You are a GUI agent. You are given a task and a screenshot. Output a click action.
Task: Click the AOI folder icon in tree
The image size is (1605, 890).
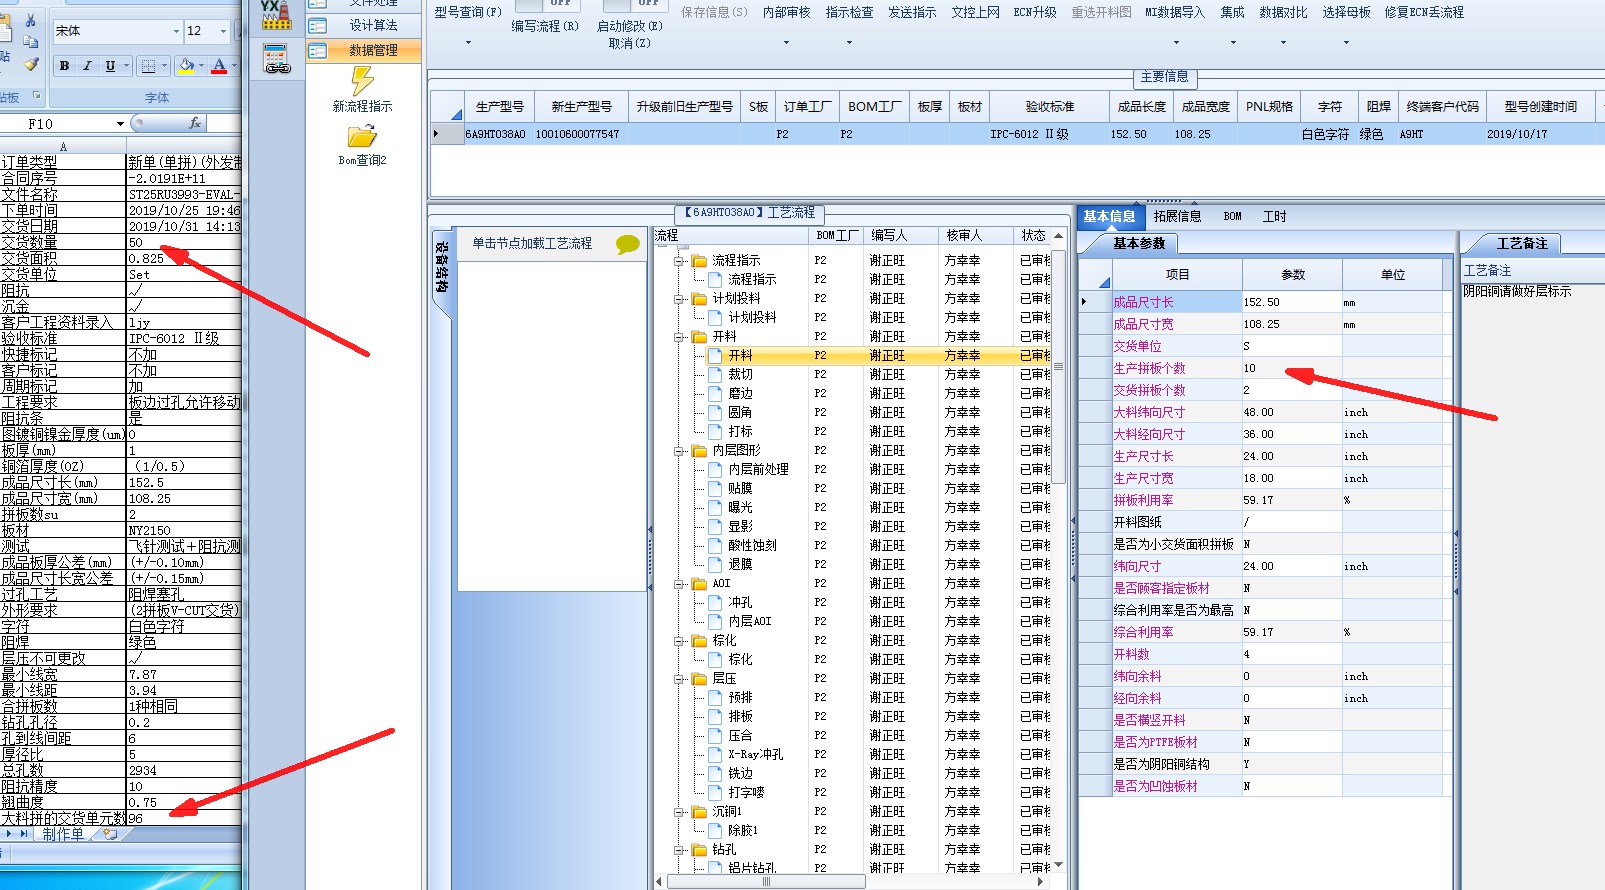[699, 584]
